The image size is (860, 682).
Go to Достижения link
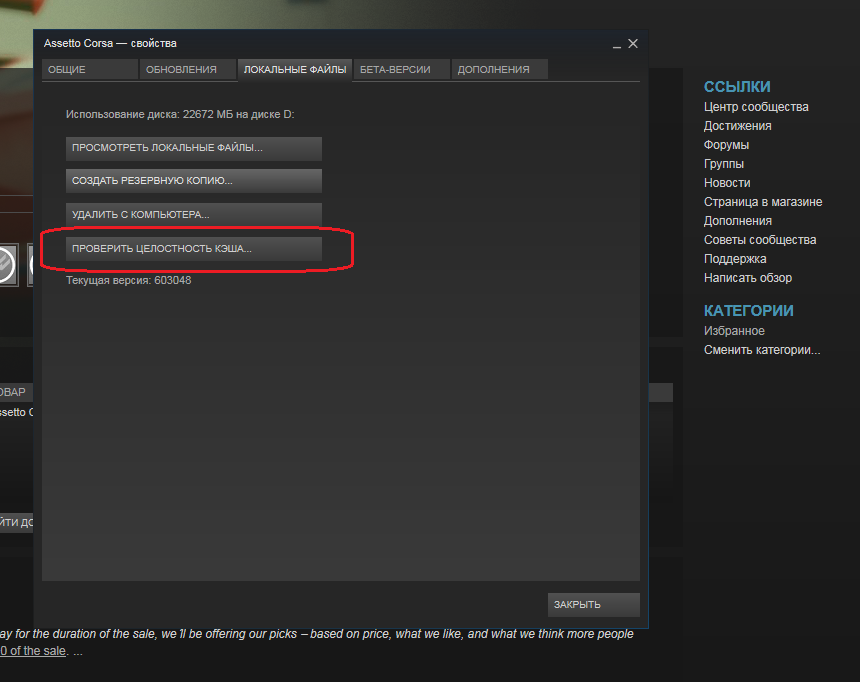[x=737, y=126]
